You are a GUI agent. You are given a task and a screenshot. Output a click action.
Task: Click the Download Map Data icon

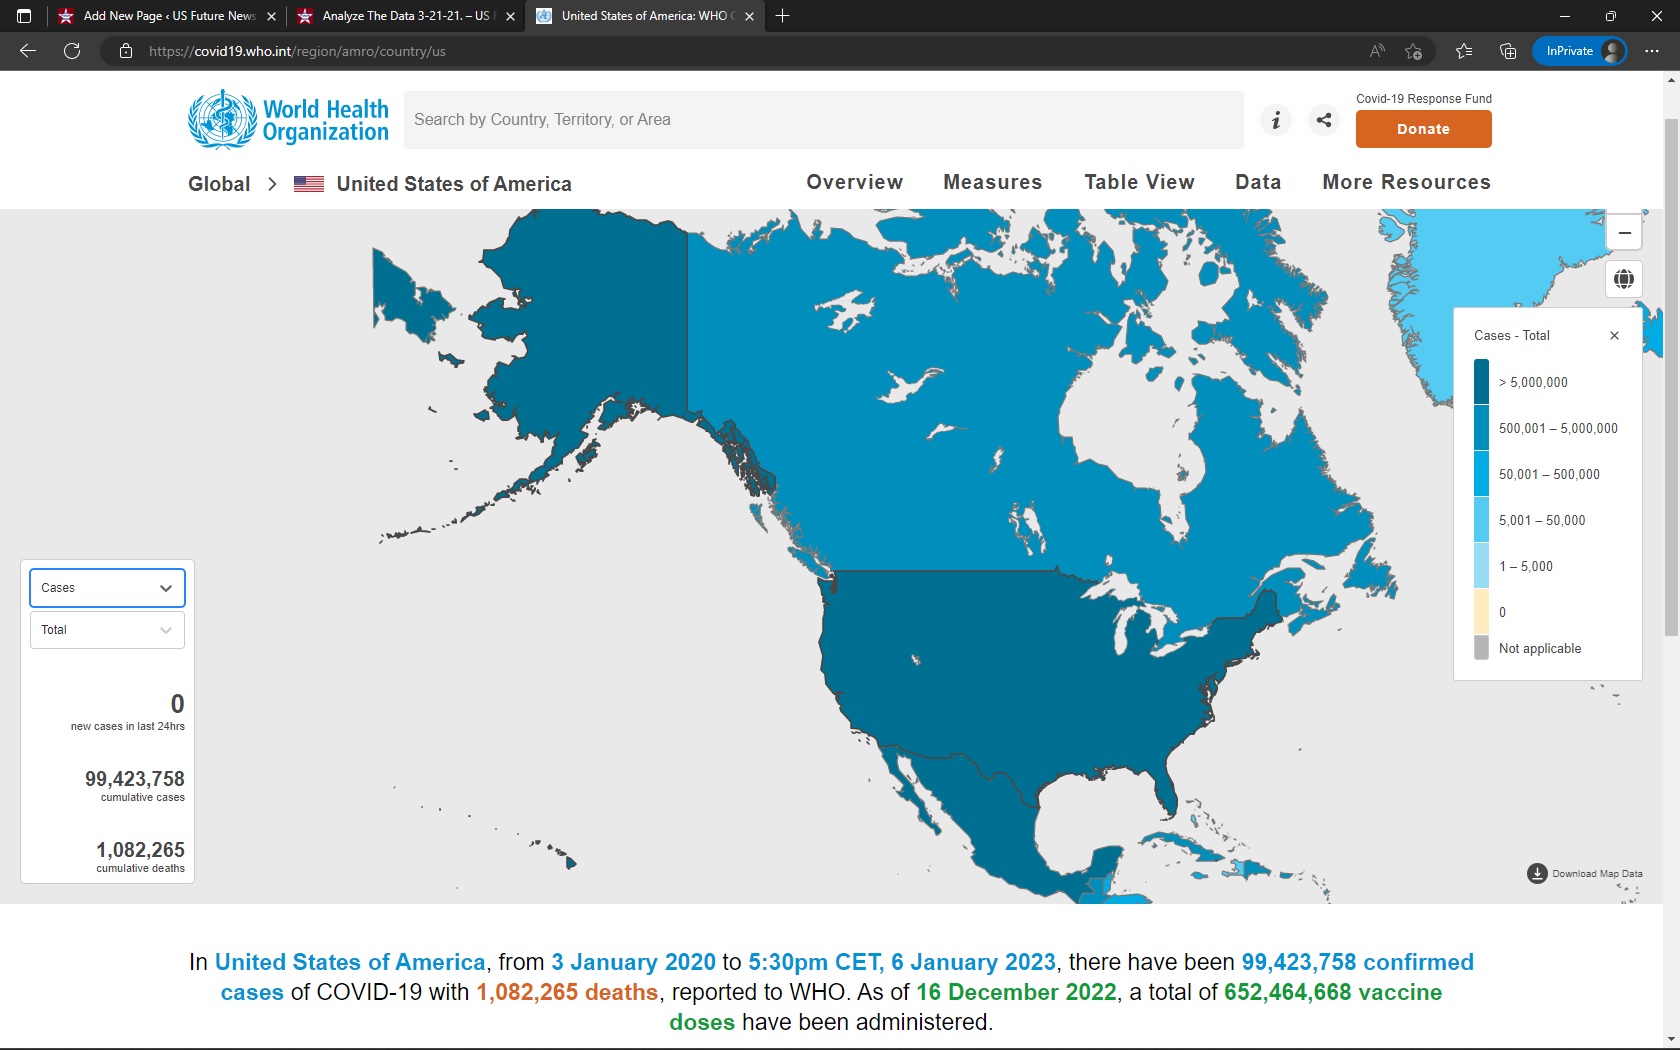tap(1537, 874)
